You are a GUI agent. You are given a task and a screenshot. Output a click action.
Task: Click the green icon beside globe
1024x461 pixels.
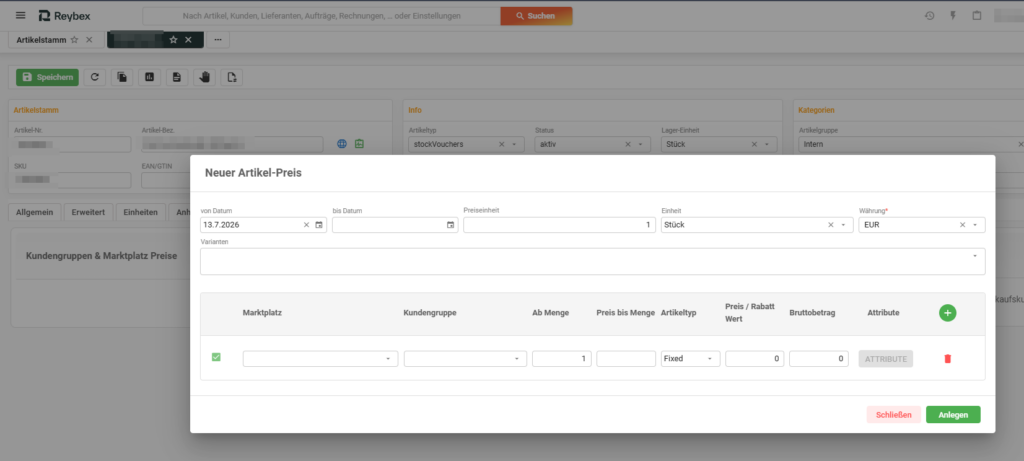pos(359,144)
